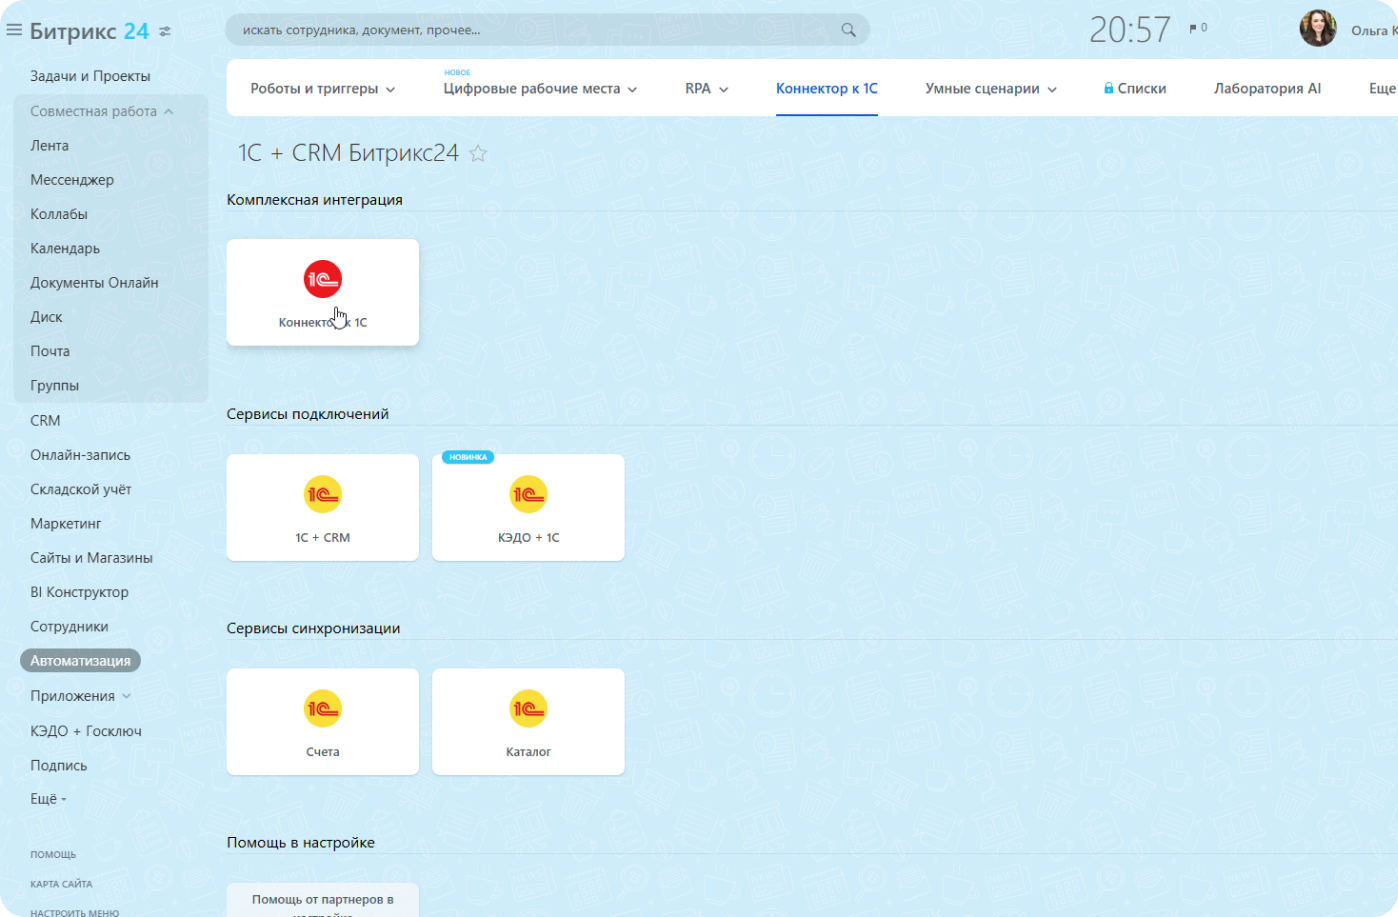Switch to Коннектор к 1С tab

[827, 88]
